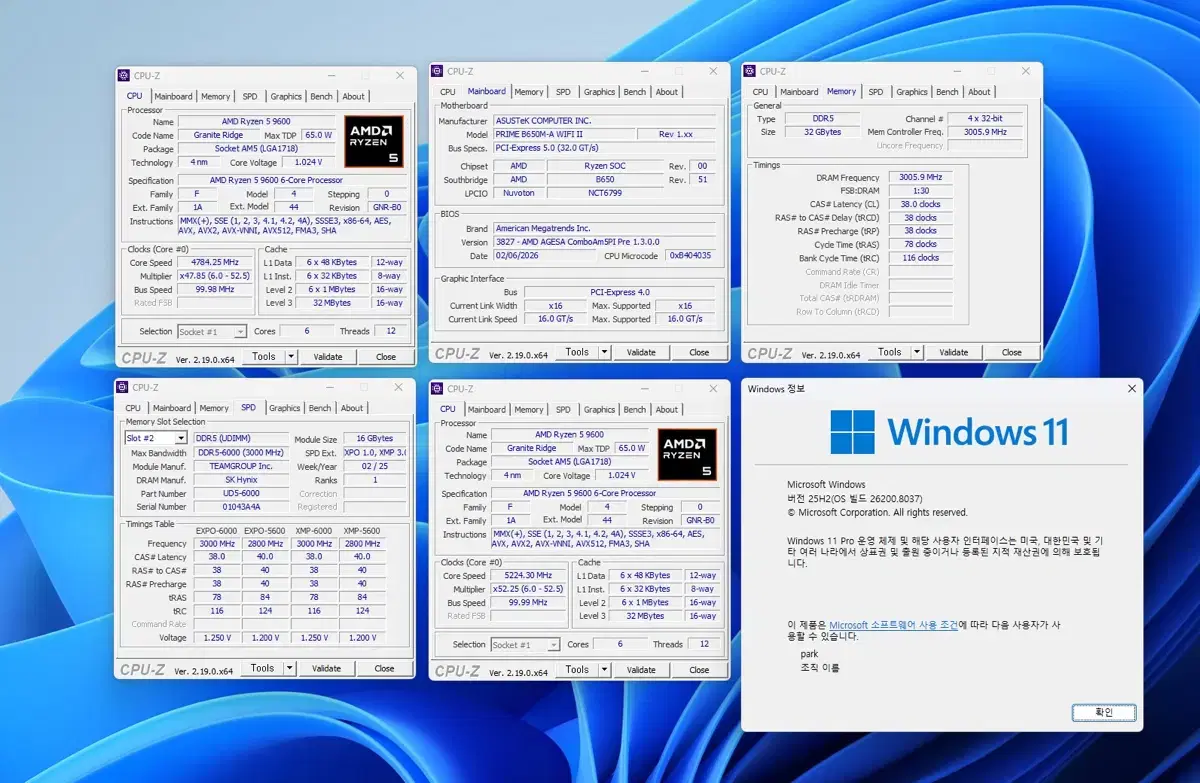Click the CPU-Z title icon in the 4784.25 MHz CPU window

pos(124,75)
